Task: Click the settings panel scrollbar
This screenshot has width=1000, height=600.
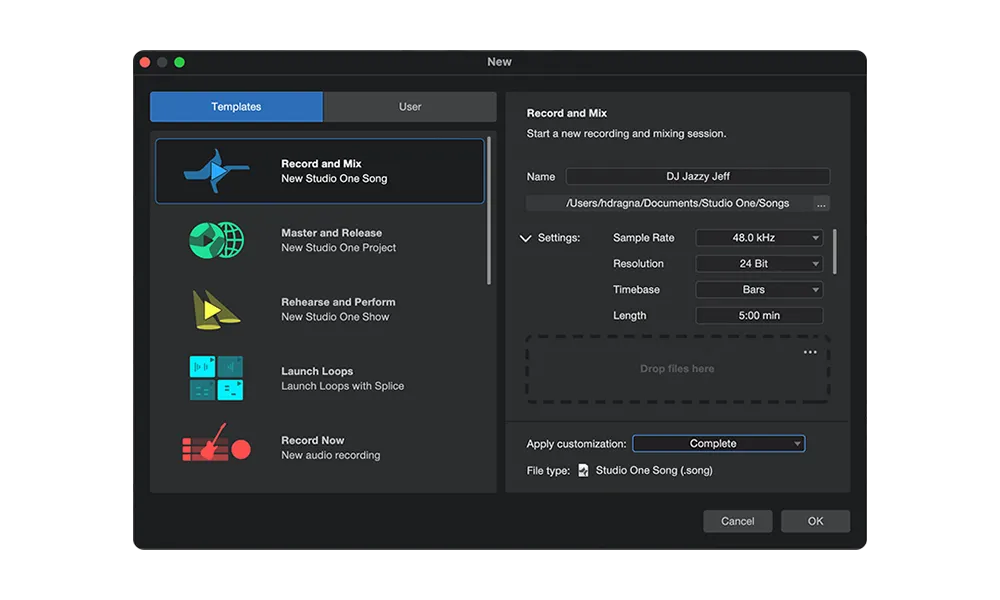Action: 834,252
